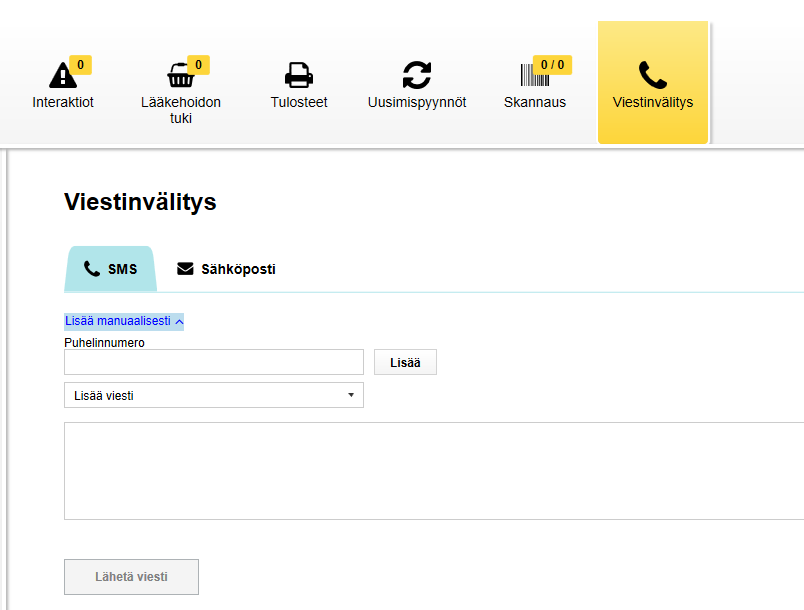Open Tulosteet printer icon
This screenshot has width=804, height=610.
(x=299, y=75)
